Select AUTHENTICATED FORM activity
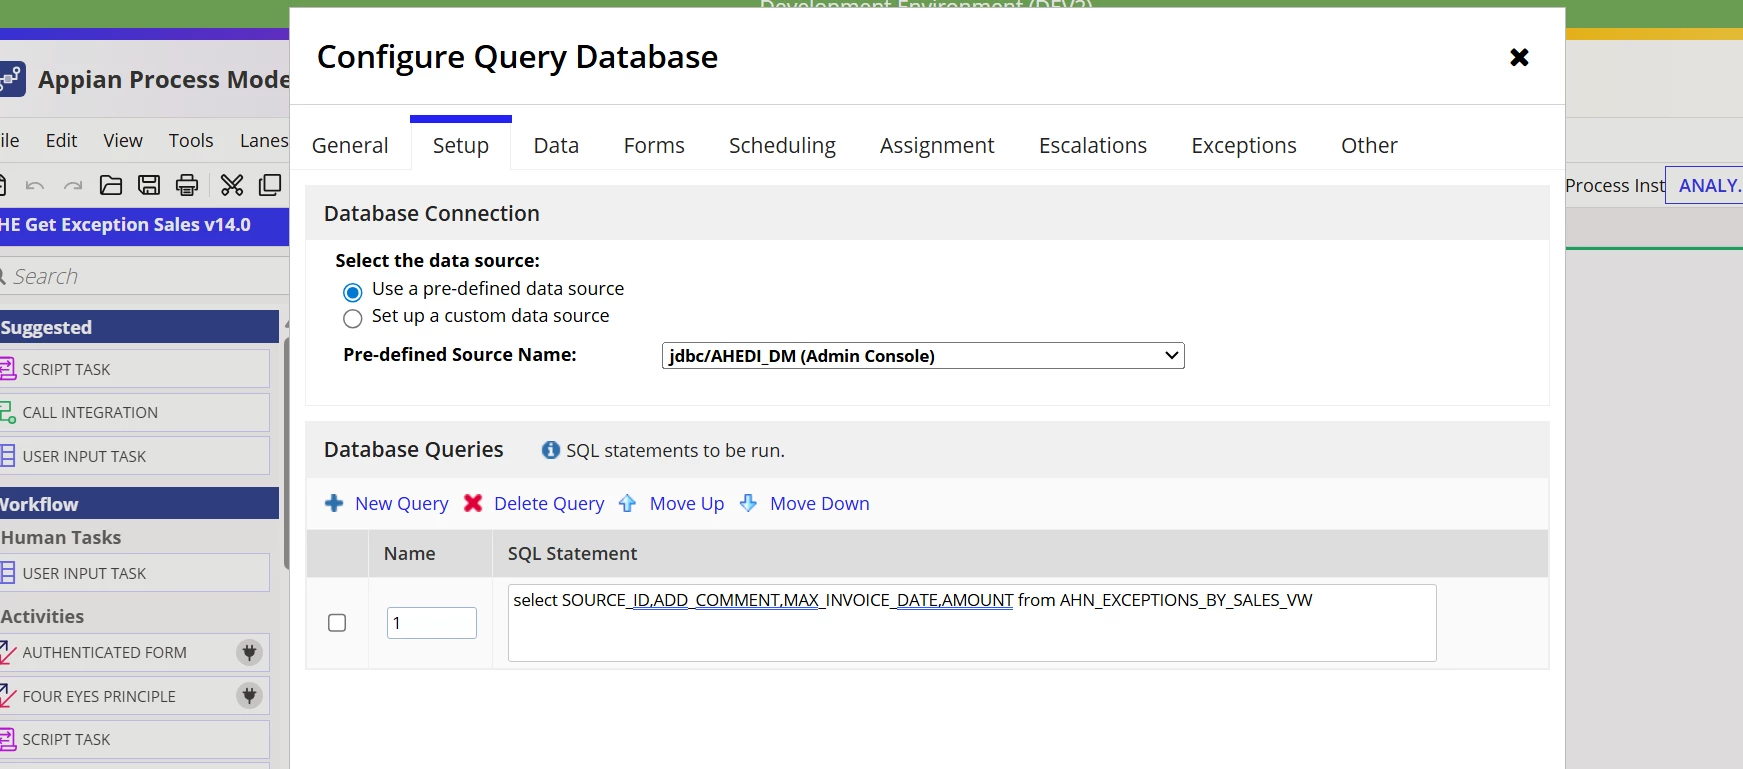Screen dimensions: 1743x769 pyautogui.click(x=134, y=653)
